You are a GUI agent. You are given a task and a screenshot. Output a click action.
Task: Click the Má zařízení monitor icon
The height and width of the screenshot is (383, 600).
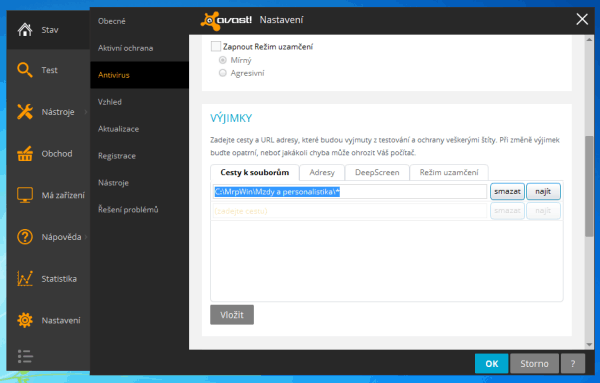tap(25, 195)
